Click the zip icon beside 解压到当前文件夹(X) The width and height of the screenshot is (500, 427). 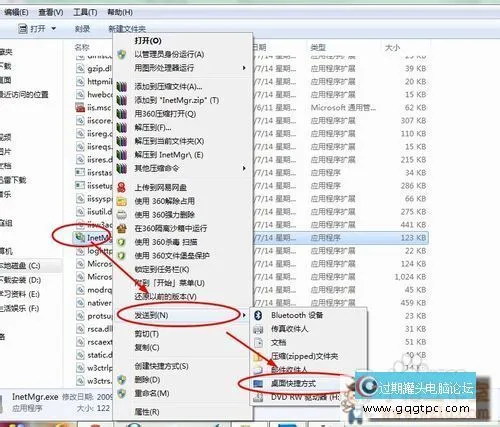click(122, 141)
